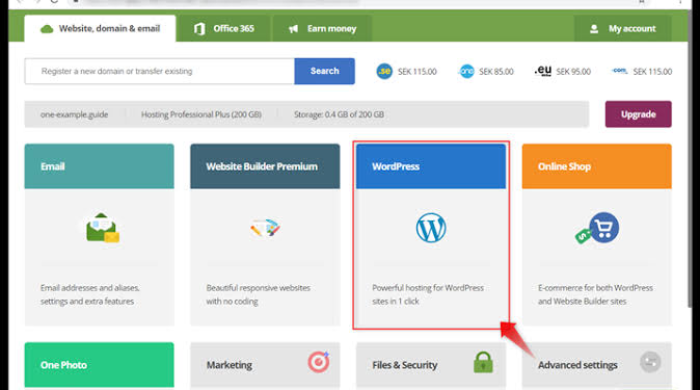Click E-commerce for both WordPress description

tap(595, 295)
